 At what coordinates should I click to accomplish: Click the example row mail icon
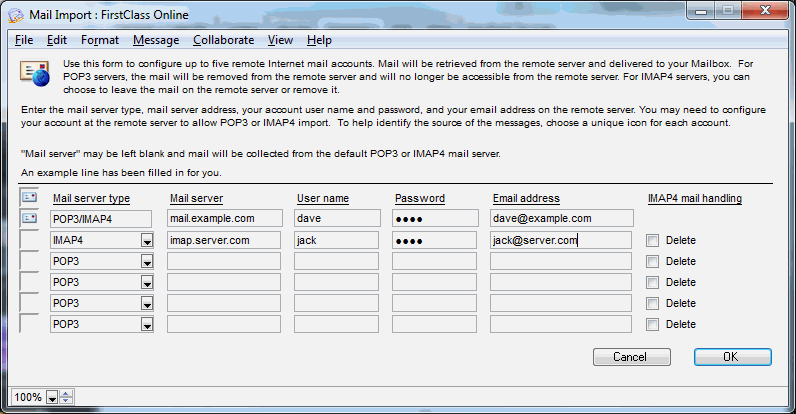click(x=29, y=218)
